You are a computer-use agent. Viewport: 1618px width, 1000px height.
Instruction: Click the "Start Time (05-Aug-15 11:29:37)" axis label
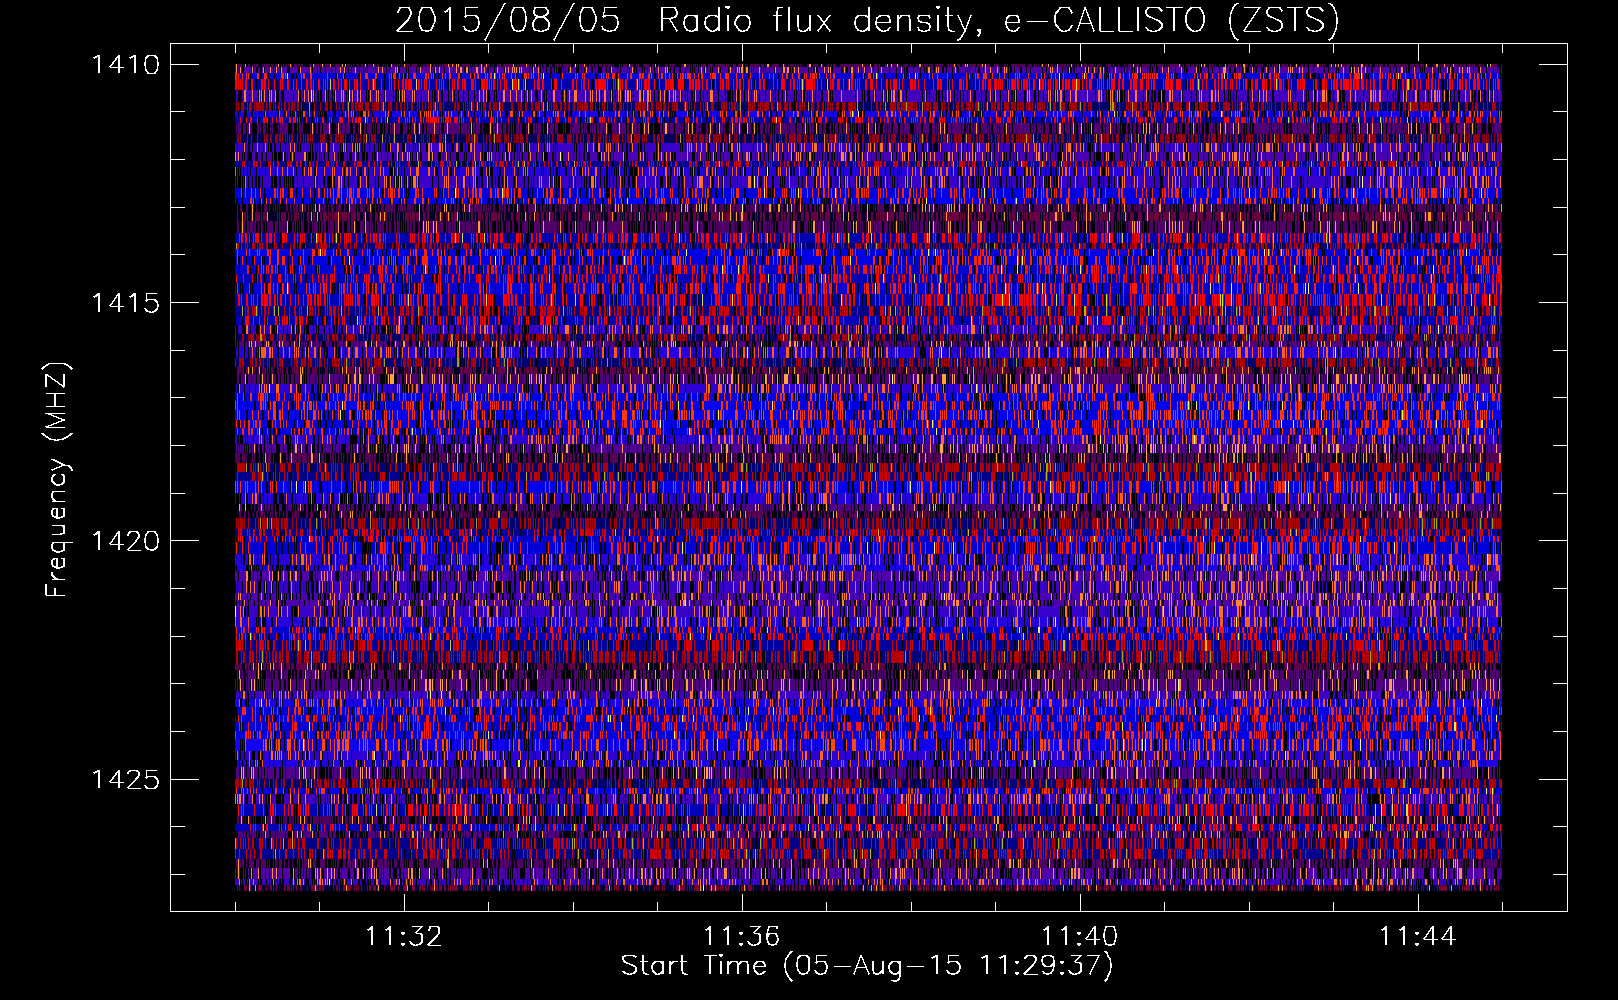click(x=867, y=966)
